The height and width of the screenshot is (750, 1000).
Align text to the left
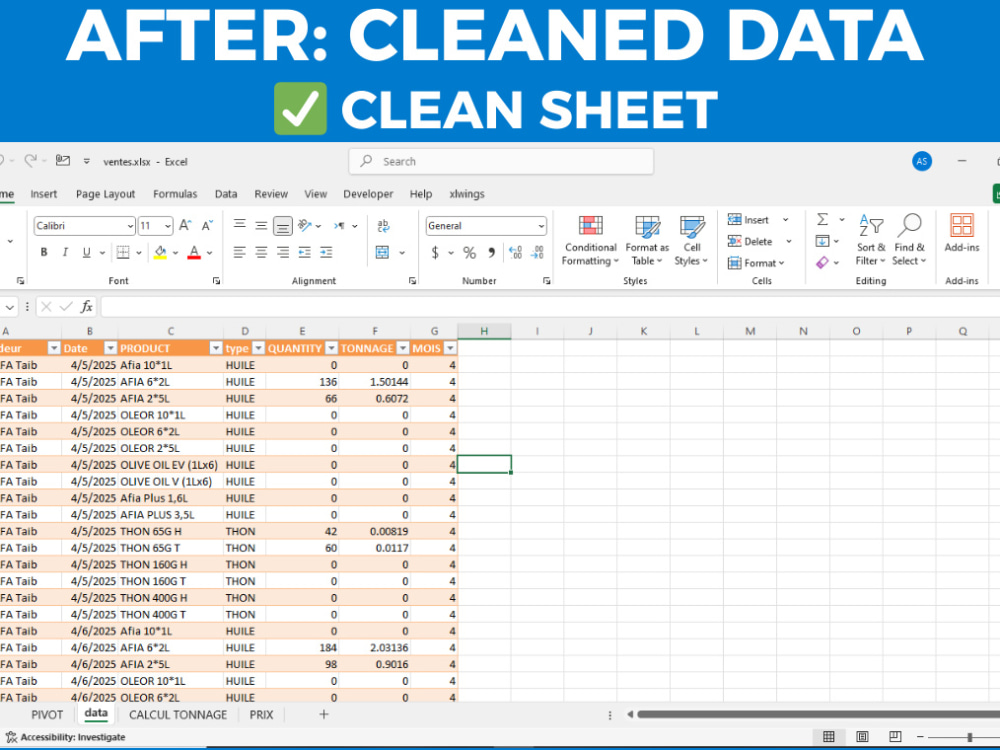click(x=240, y=253)
